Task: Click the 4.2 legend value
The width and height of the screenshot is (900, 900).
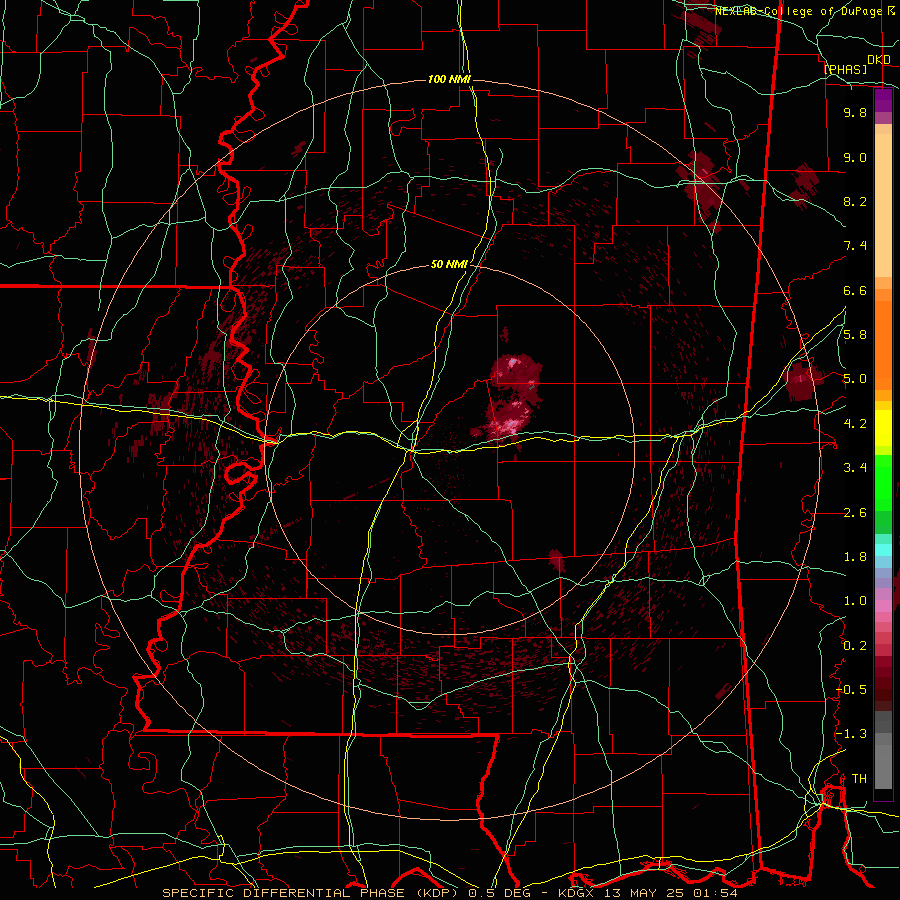Action: 855,424
